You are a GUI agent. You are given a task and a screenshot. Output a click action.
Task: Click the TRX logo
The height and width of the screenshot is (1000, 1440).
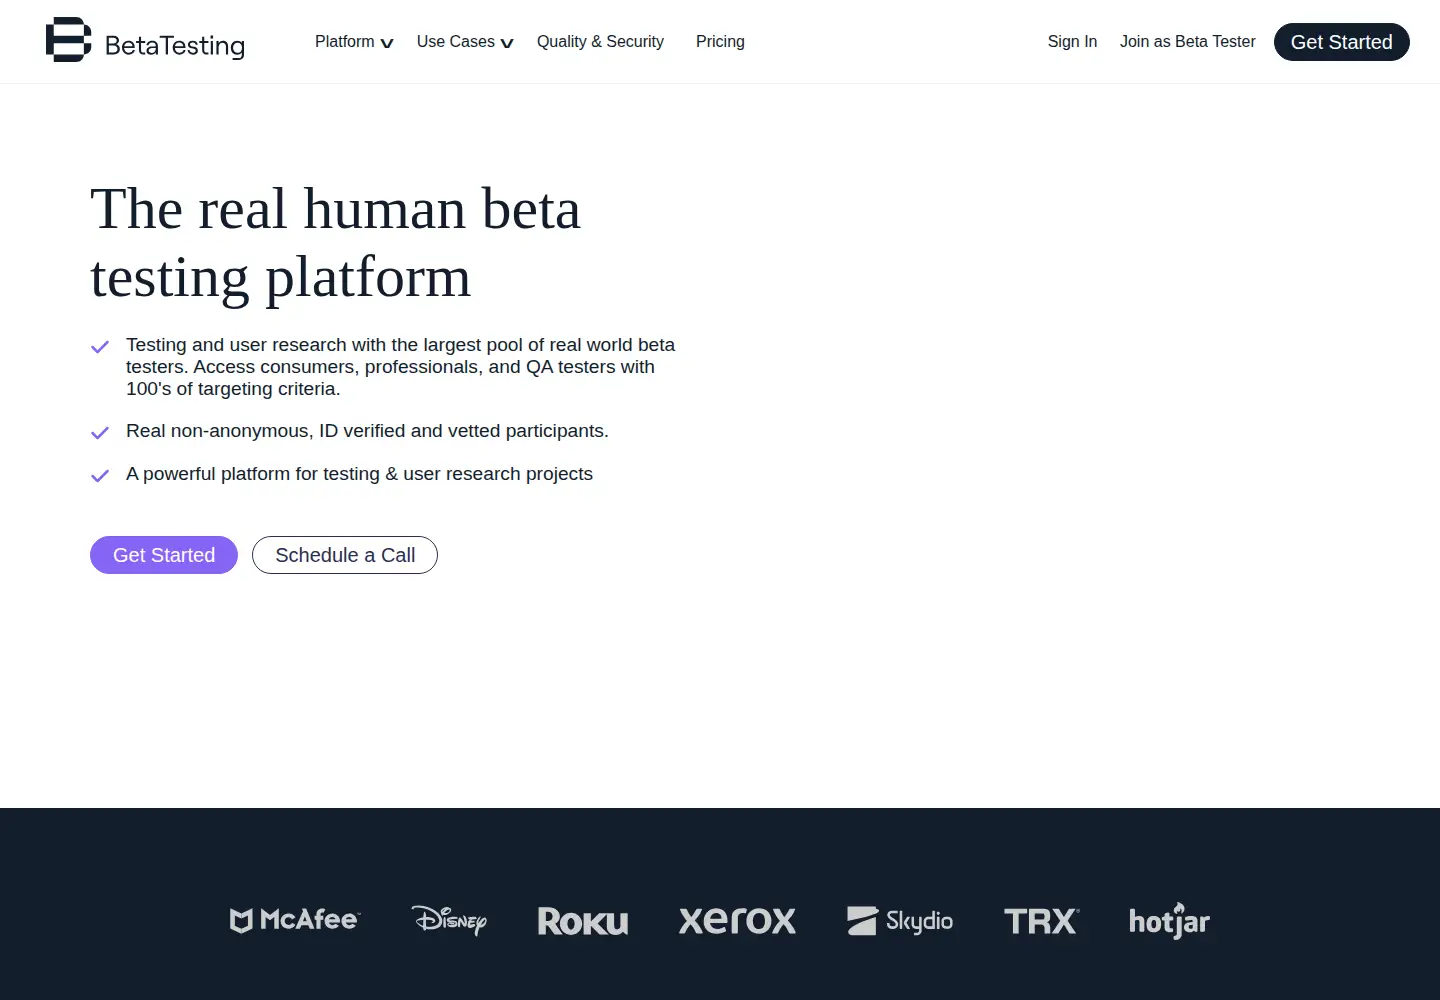tap(1042, 921)
